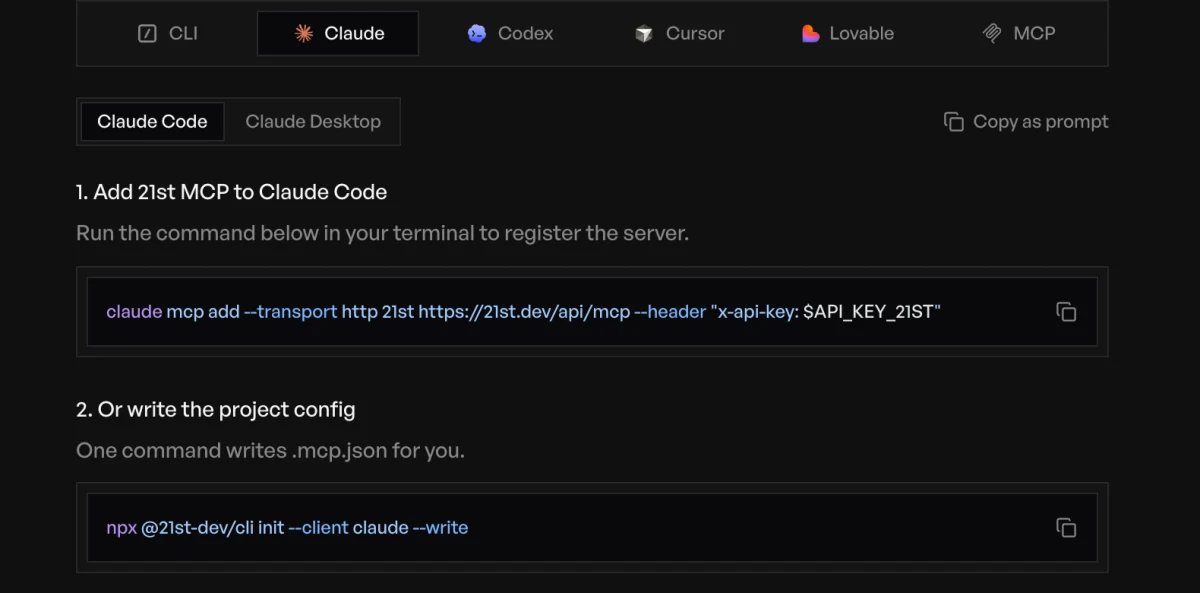Screen dimensions: 1200x593
Task: Click heading "2. Or write the project config"
Action: (x=216, y=410)
